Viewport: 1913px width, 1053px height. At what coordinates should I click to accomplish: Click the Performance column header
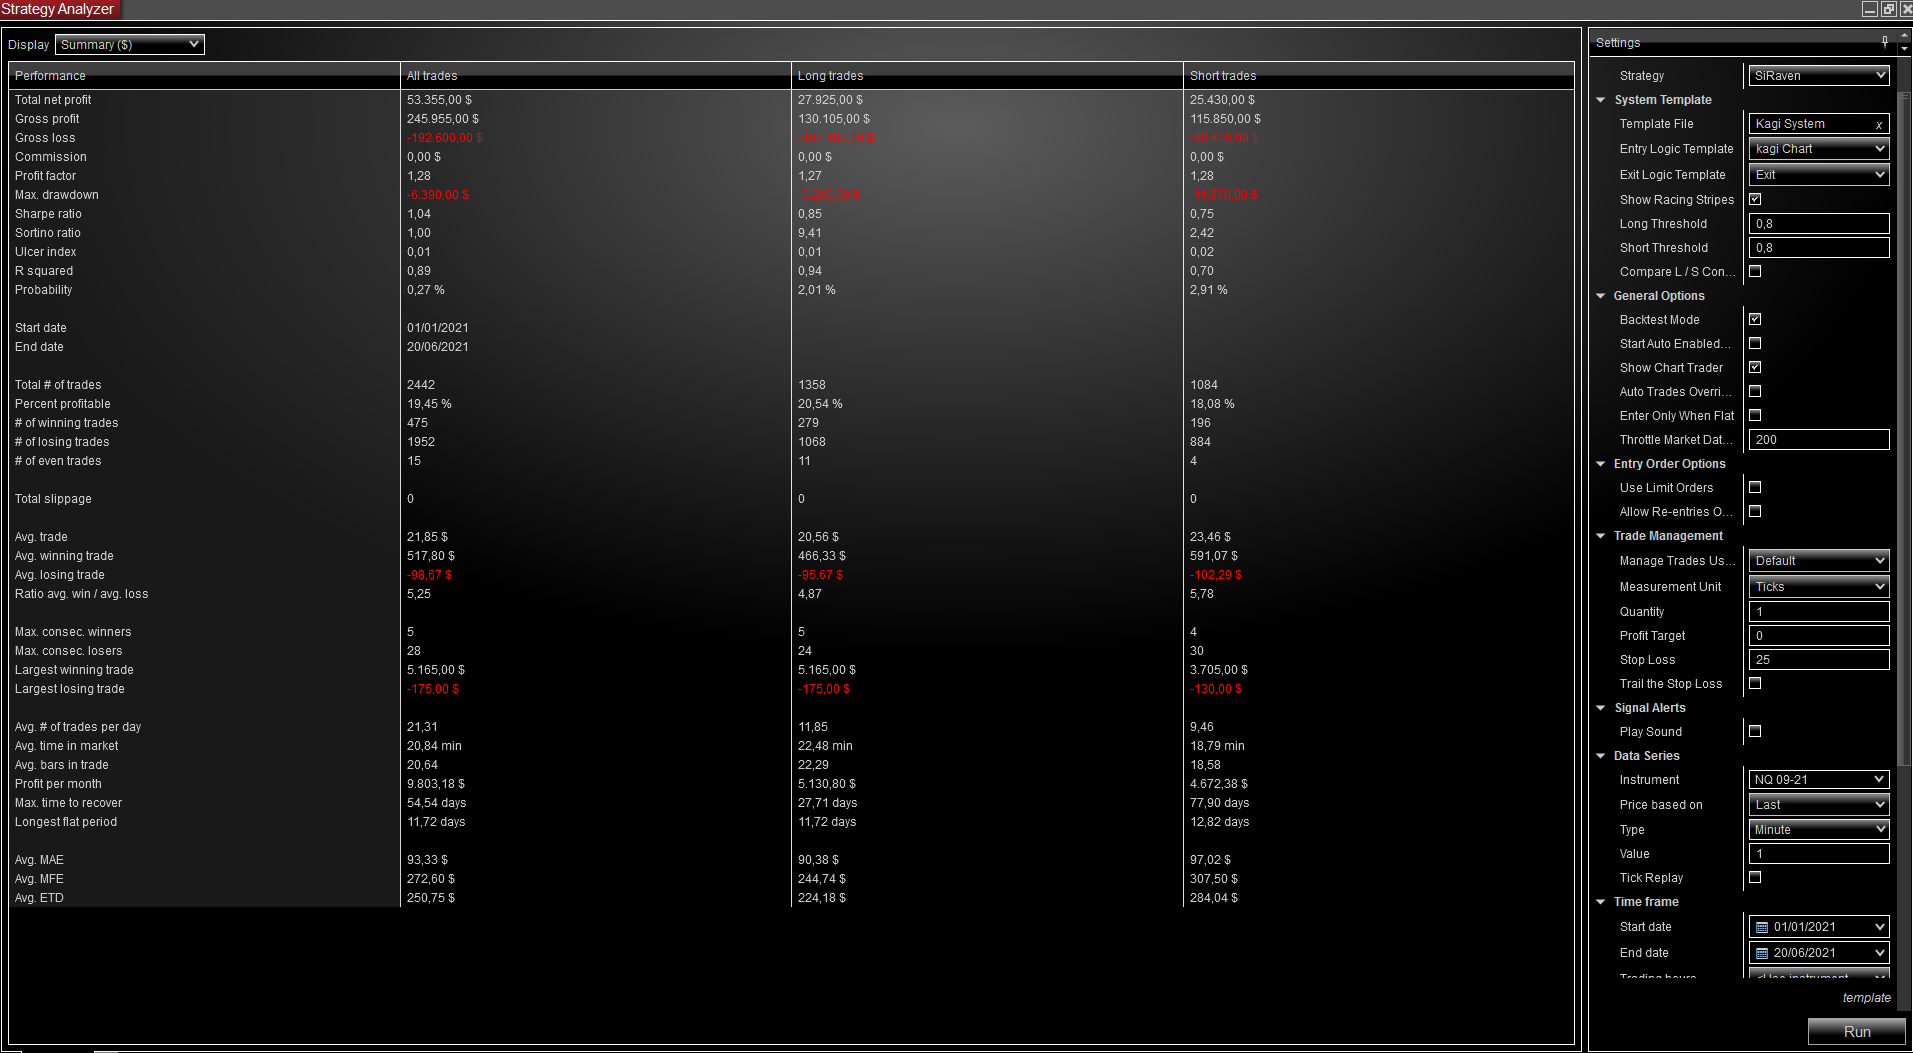click(x=204, y=76)
